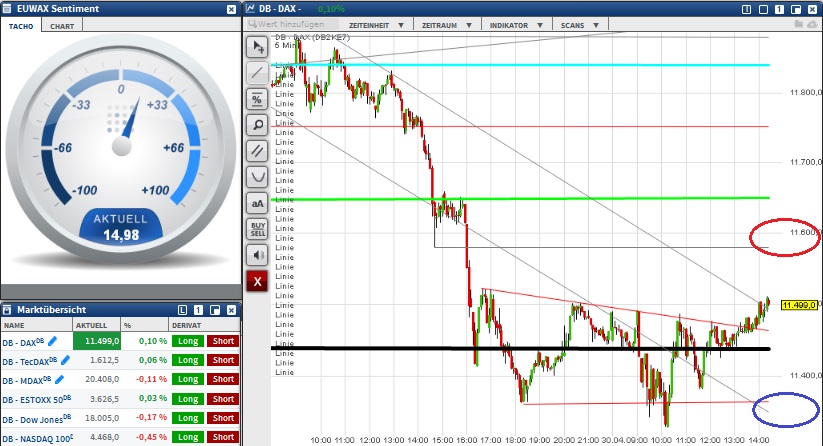Select the trend line drawing tool
The height and width of the screenshot is (446, 823).
tap(257, 73)
